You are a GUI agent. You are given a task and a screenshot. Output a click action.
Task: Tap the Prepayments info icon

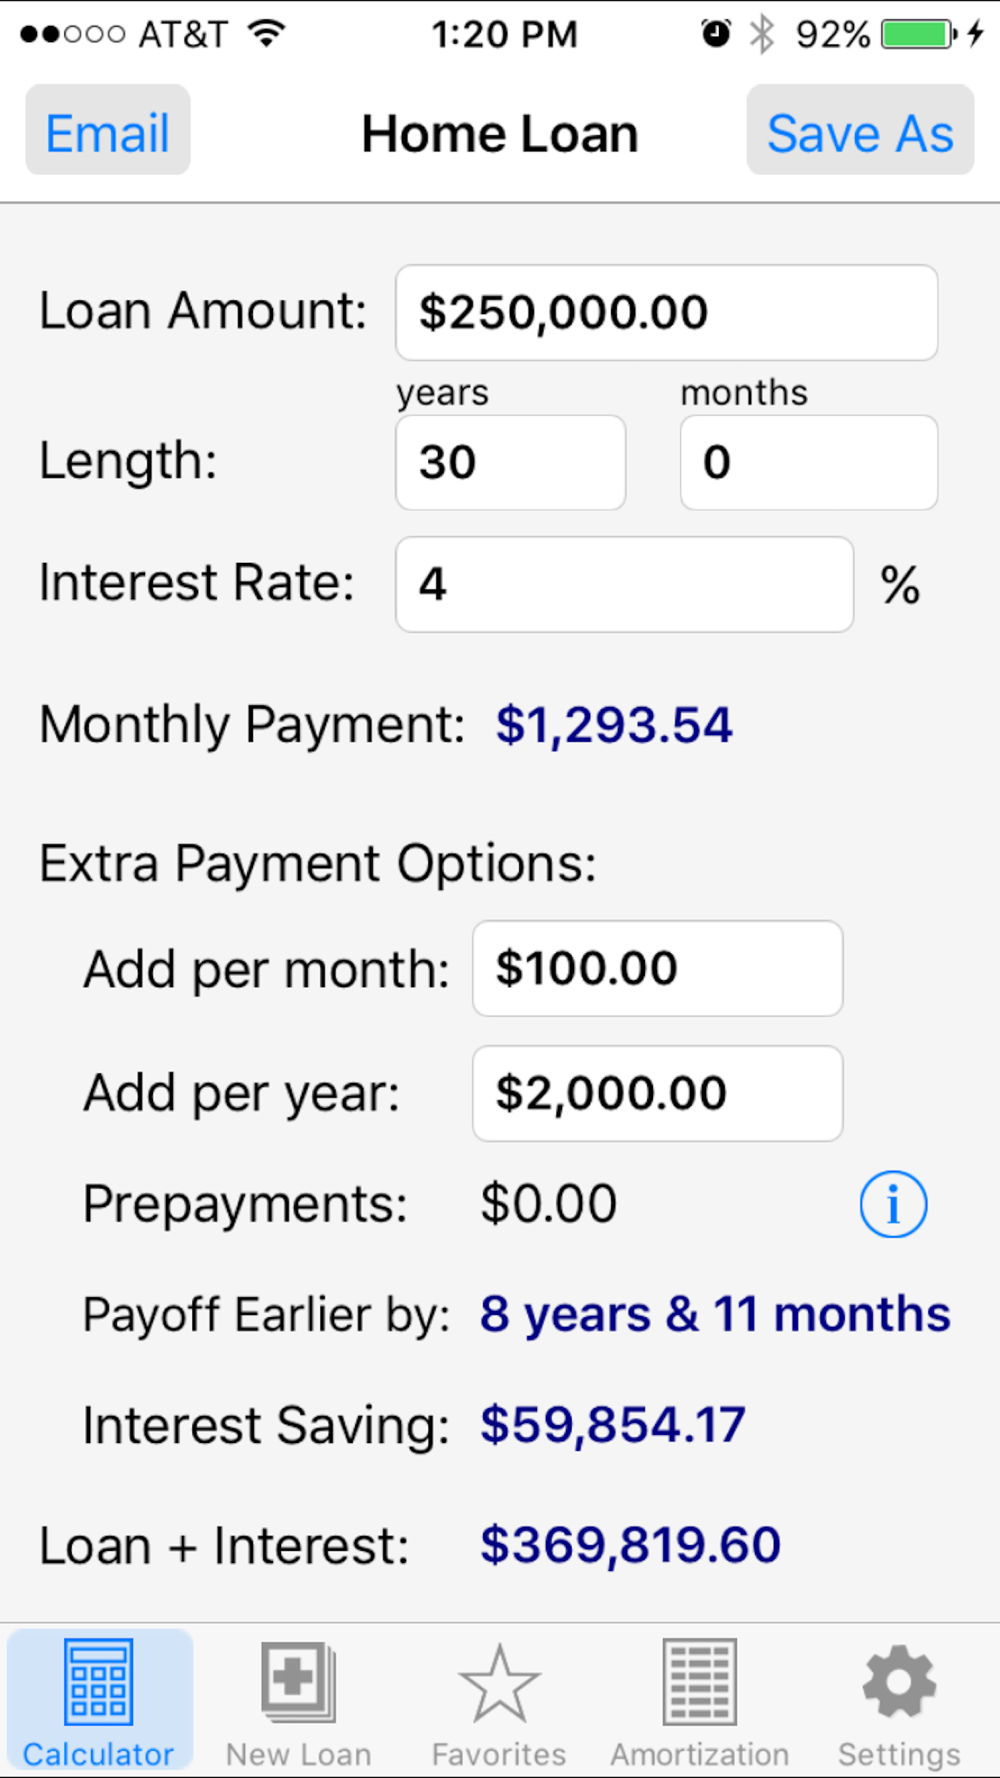[x=893, y=1204]
